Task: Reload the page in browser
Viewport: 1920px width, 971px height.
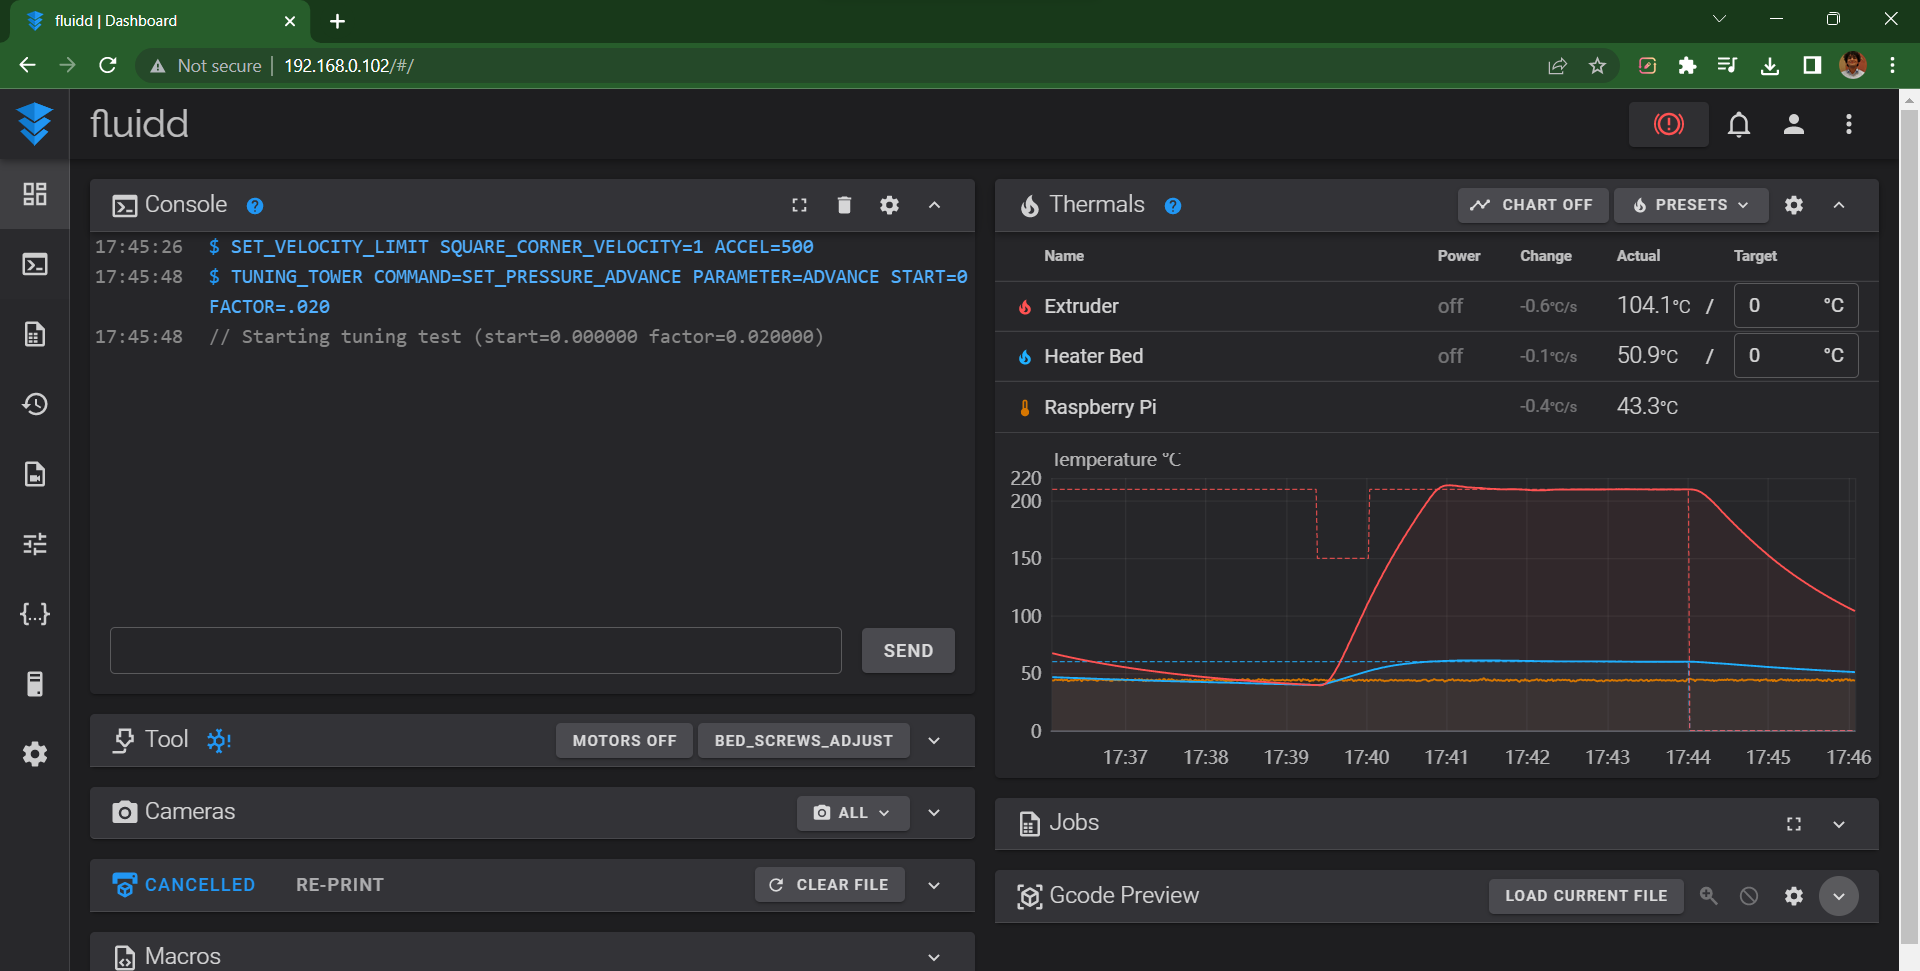Action: [x=108, y=65]
